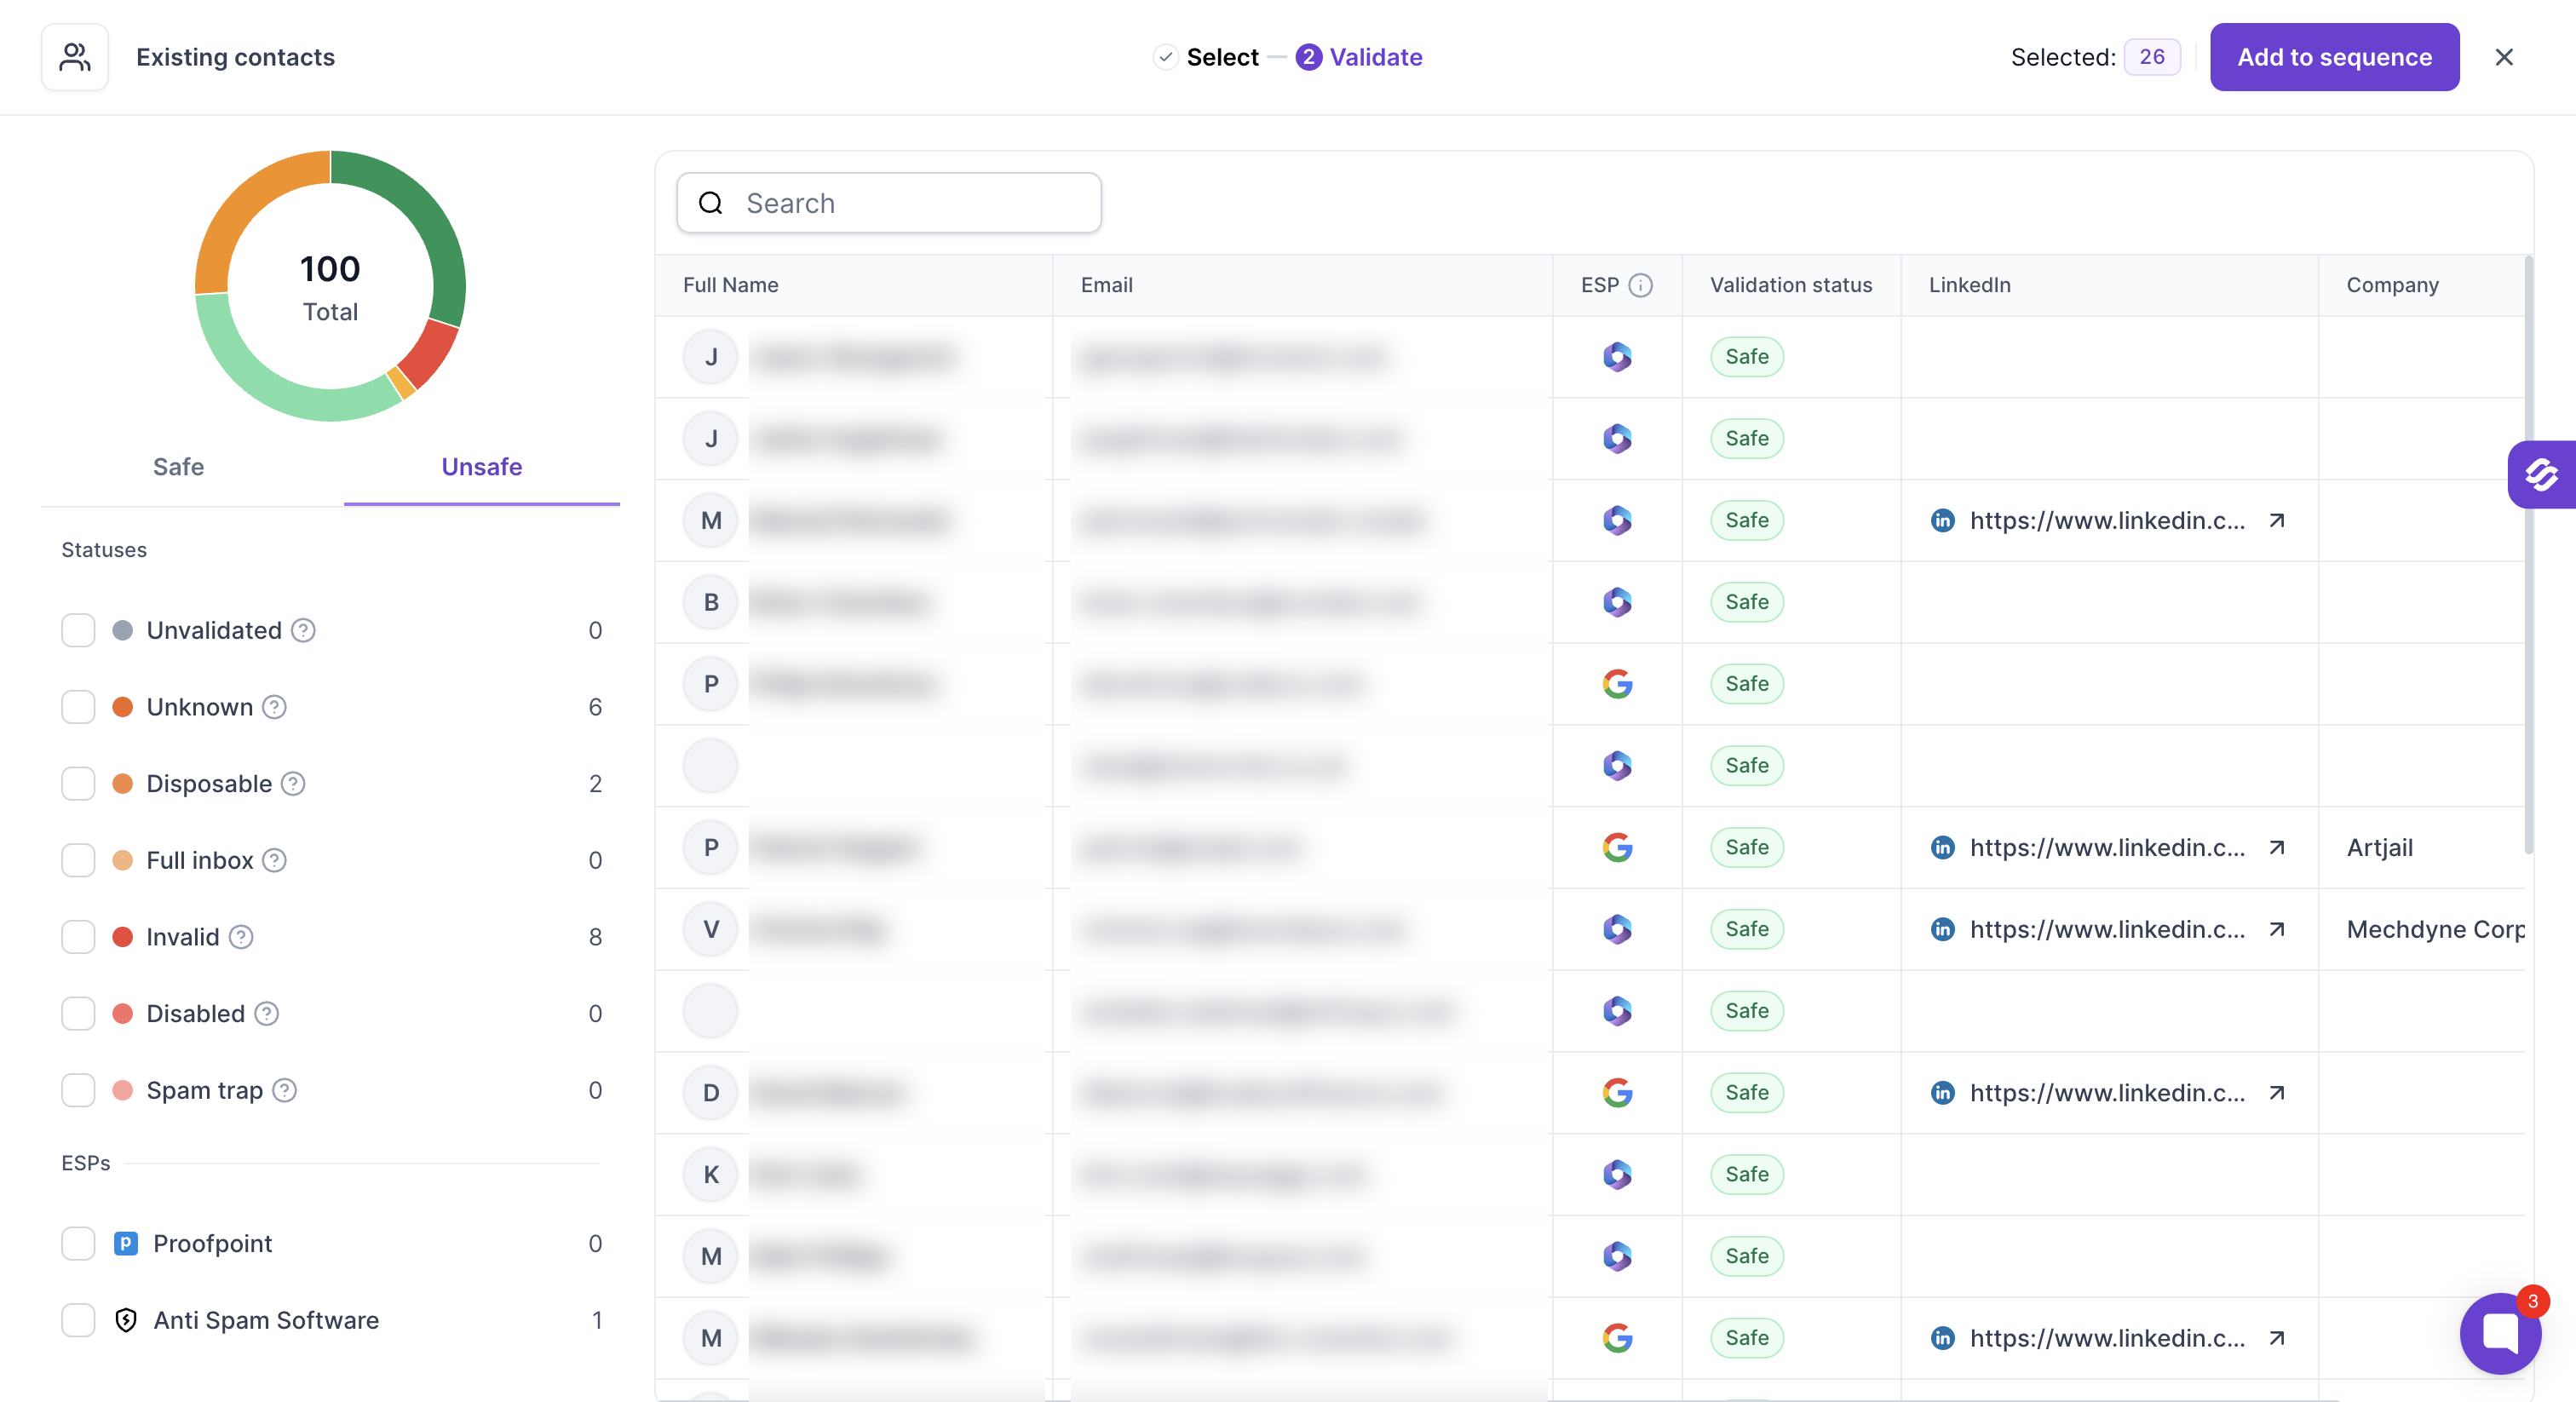
Task: Click the Validate step label
Action: [1375, 57]
